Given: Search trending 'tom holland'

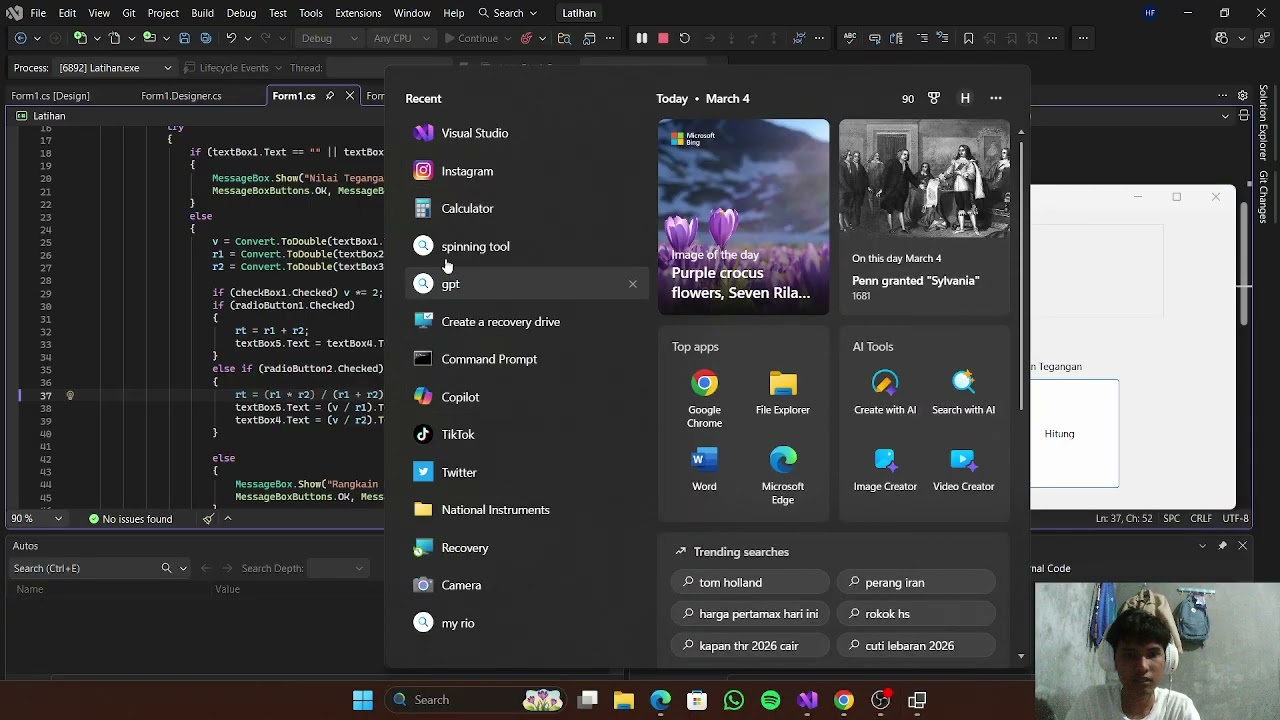Looking at the screenshot, I should coord(750,583).
